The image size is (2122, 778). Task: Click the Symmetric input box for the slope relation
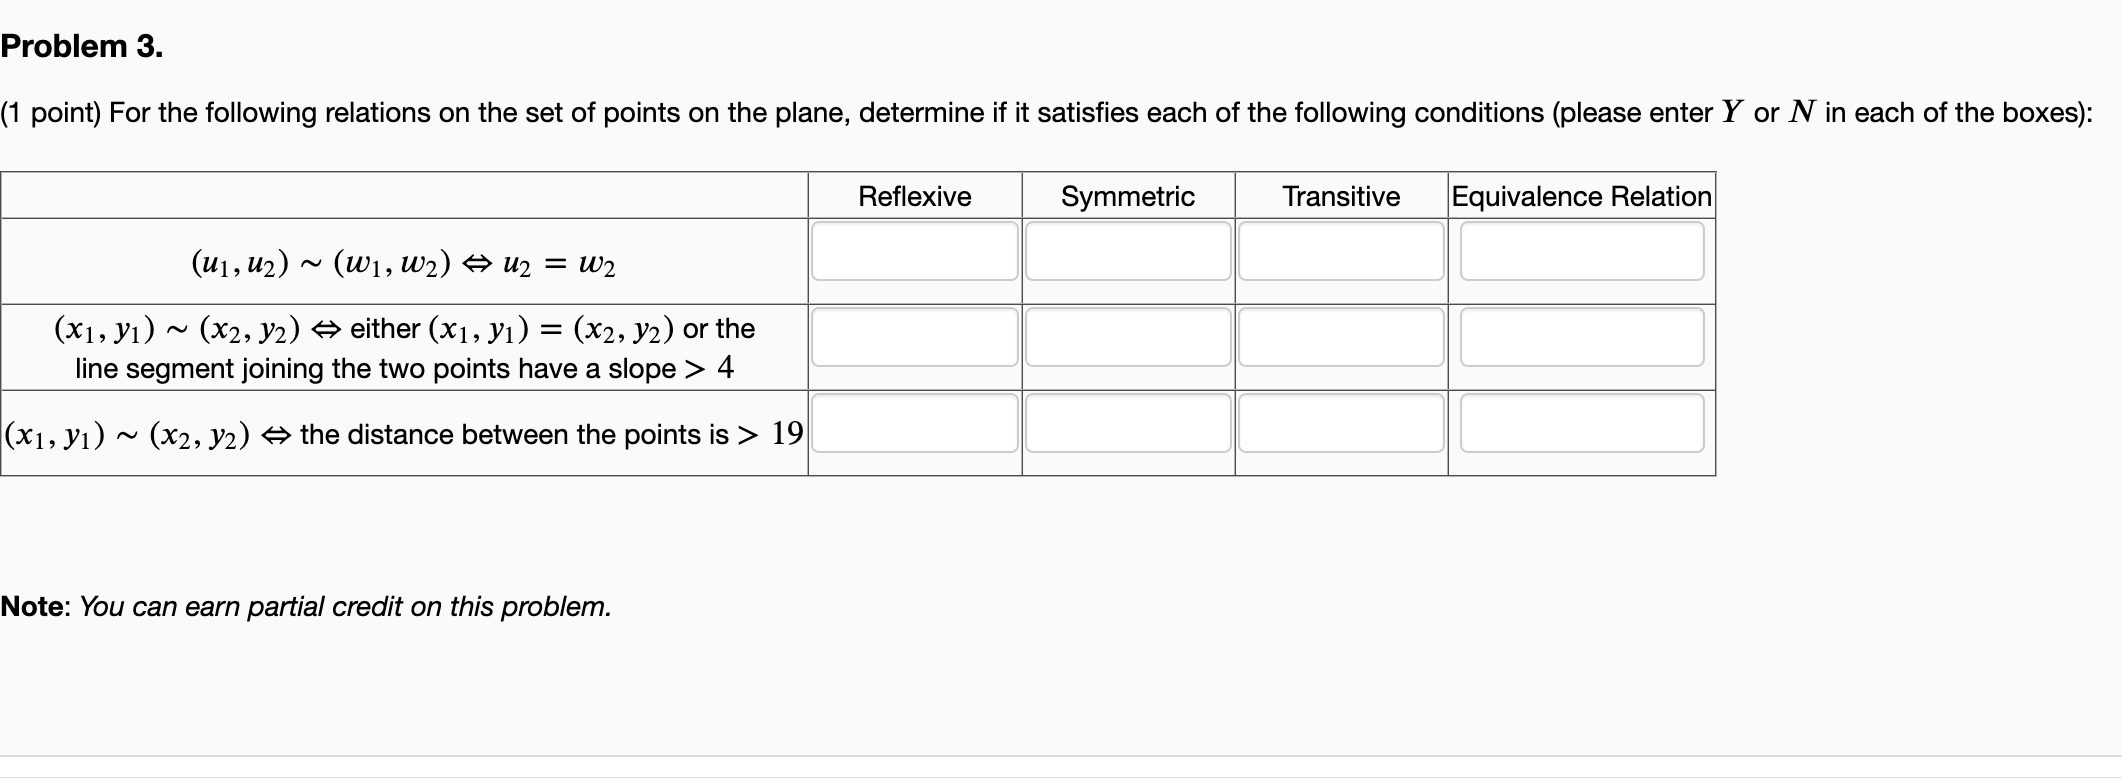[x=1128, y=339]
